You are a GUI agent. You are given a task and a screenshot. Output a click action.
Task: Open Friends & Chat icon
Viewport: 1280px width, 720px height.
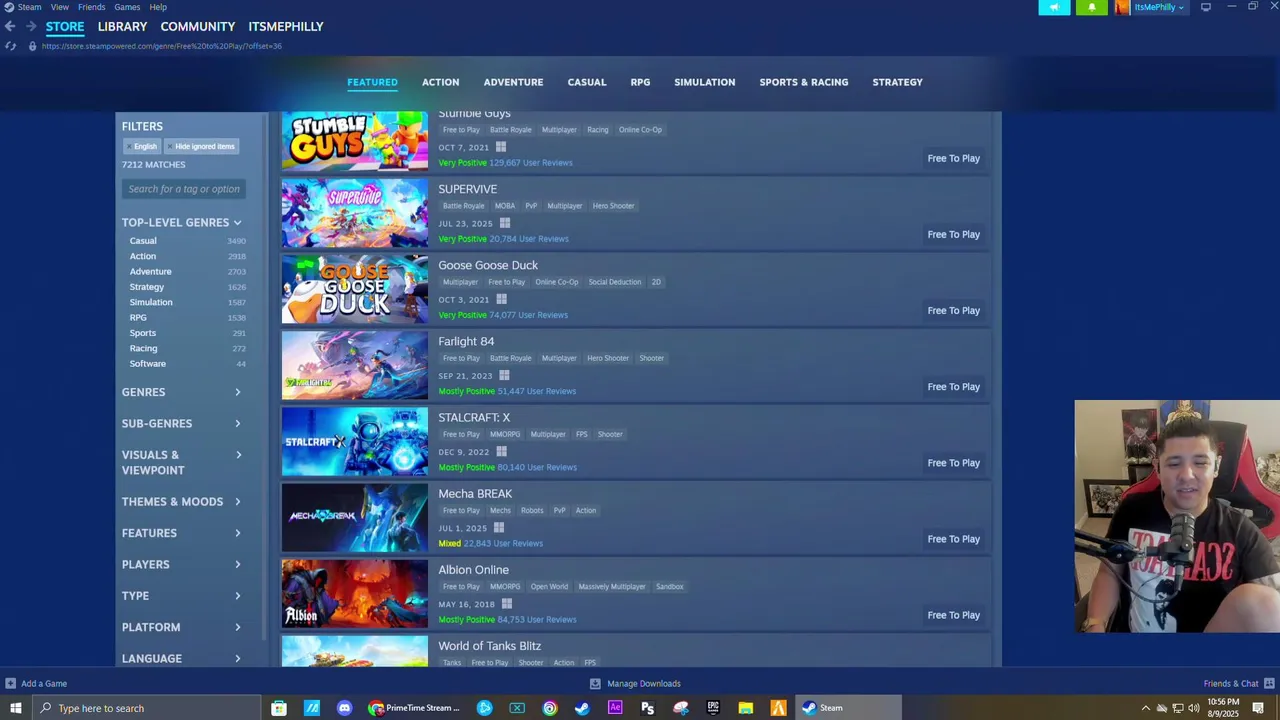click(1270, 684)
